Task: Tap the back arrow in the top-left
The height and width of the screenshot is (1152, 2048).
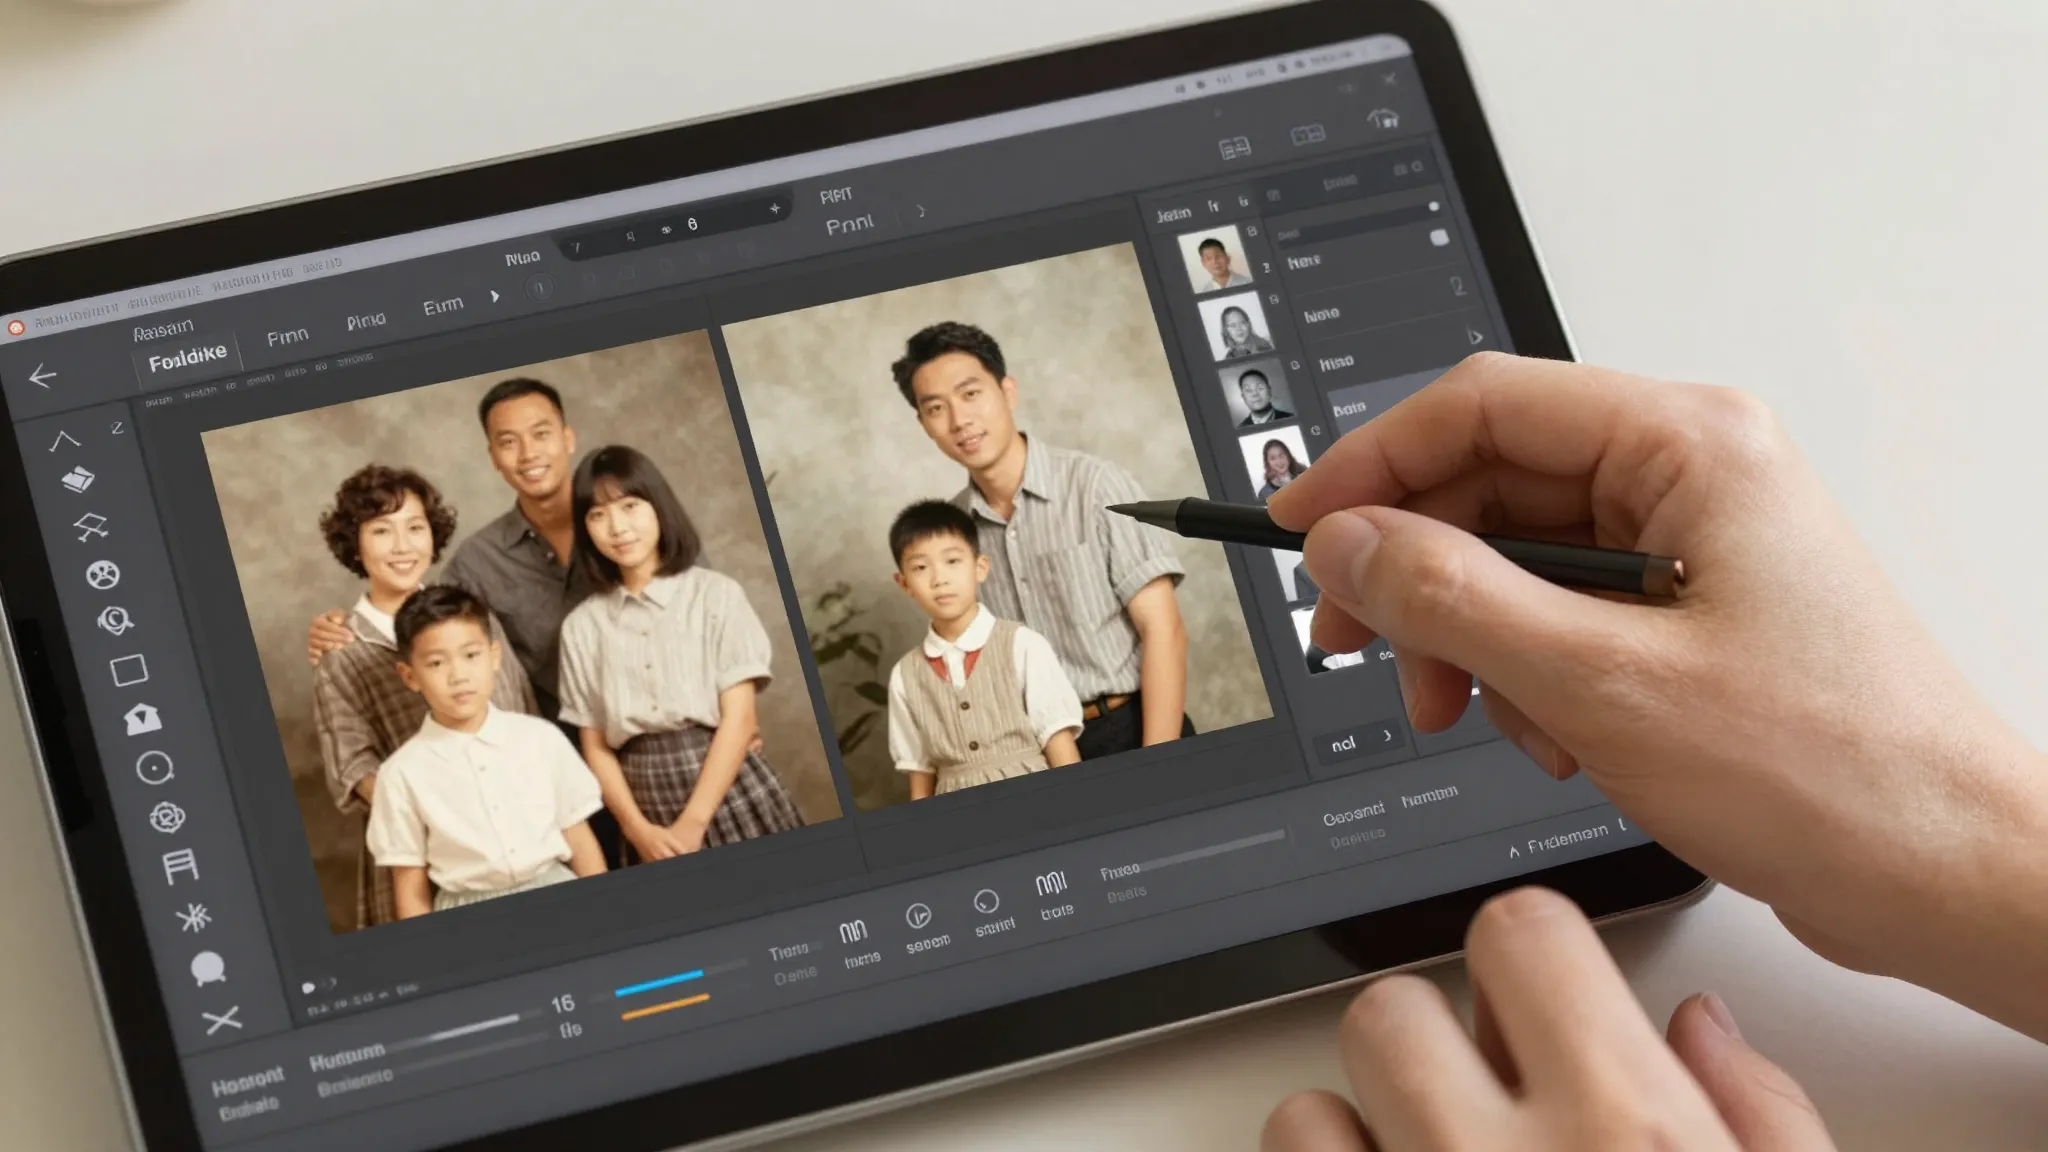Action: point(42,376)
